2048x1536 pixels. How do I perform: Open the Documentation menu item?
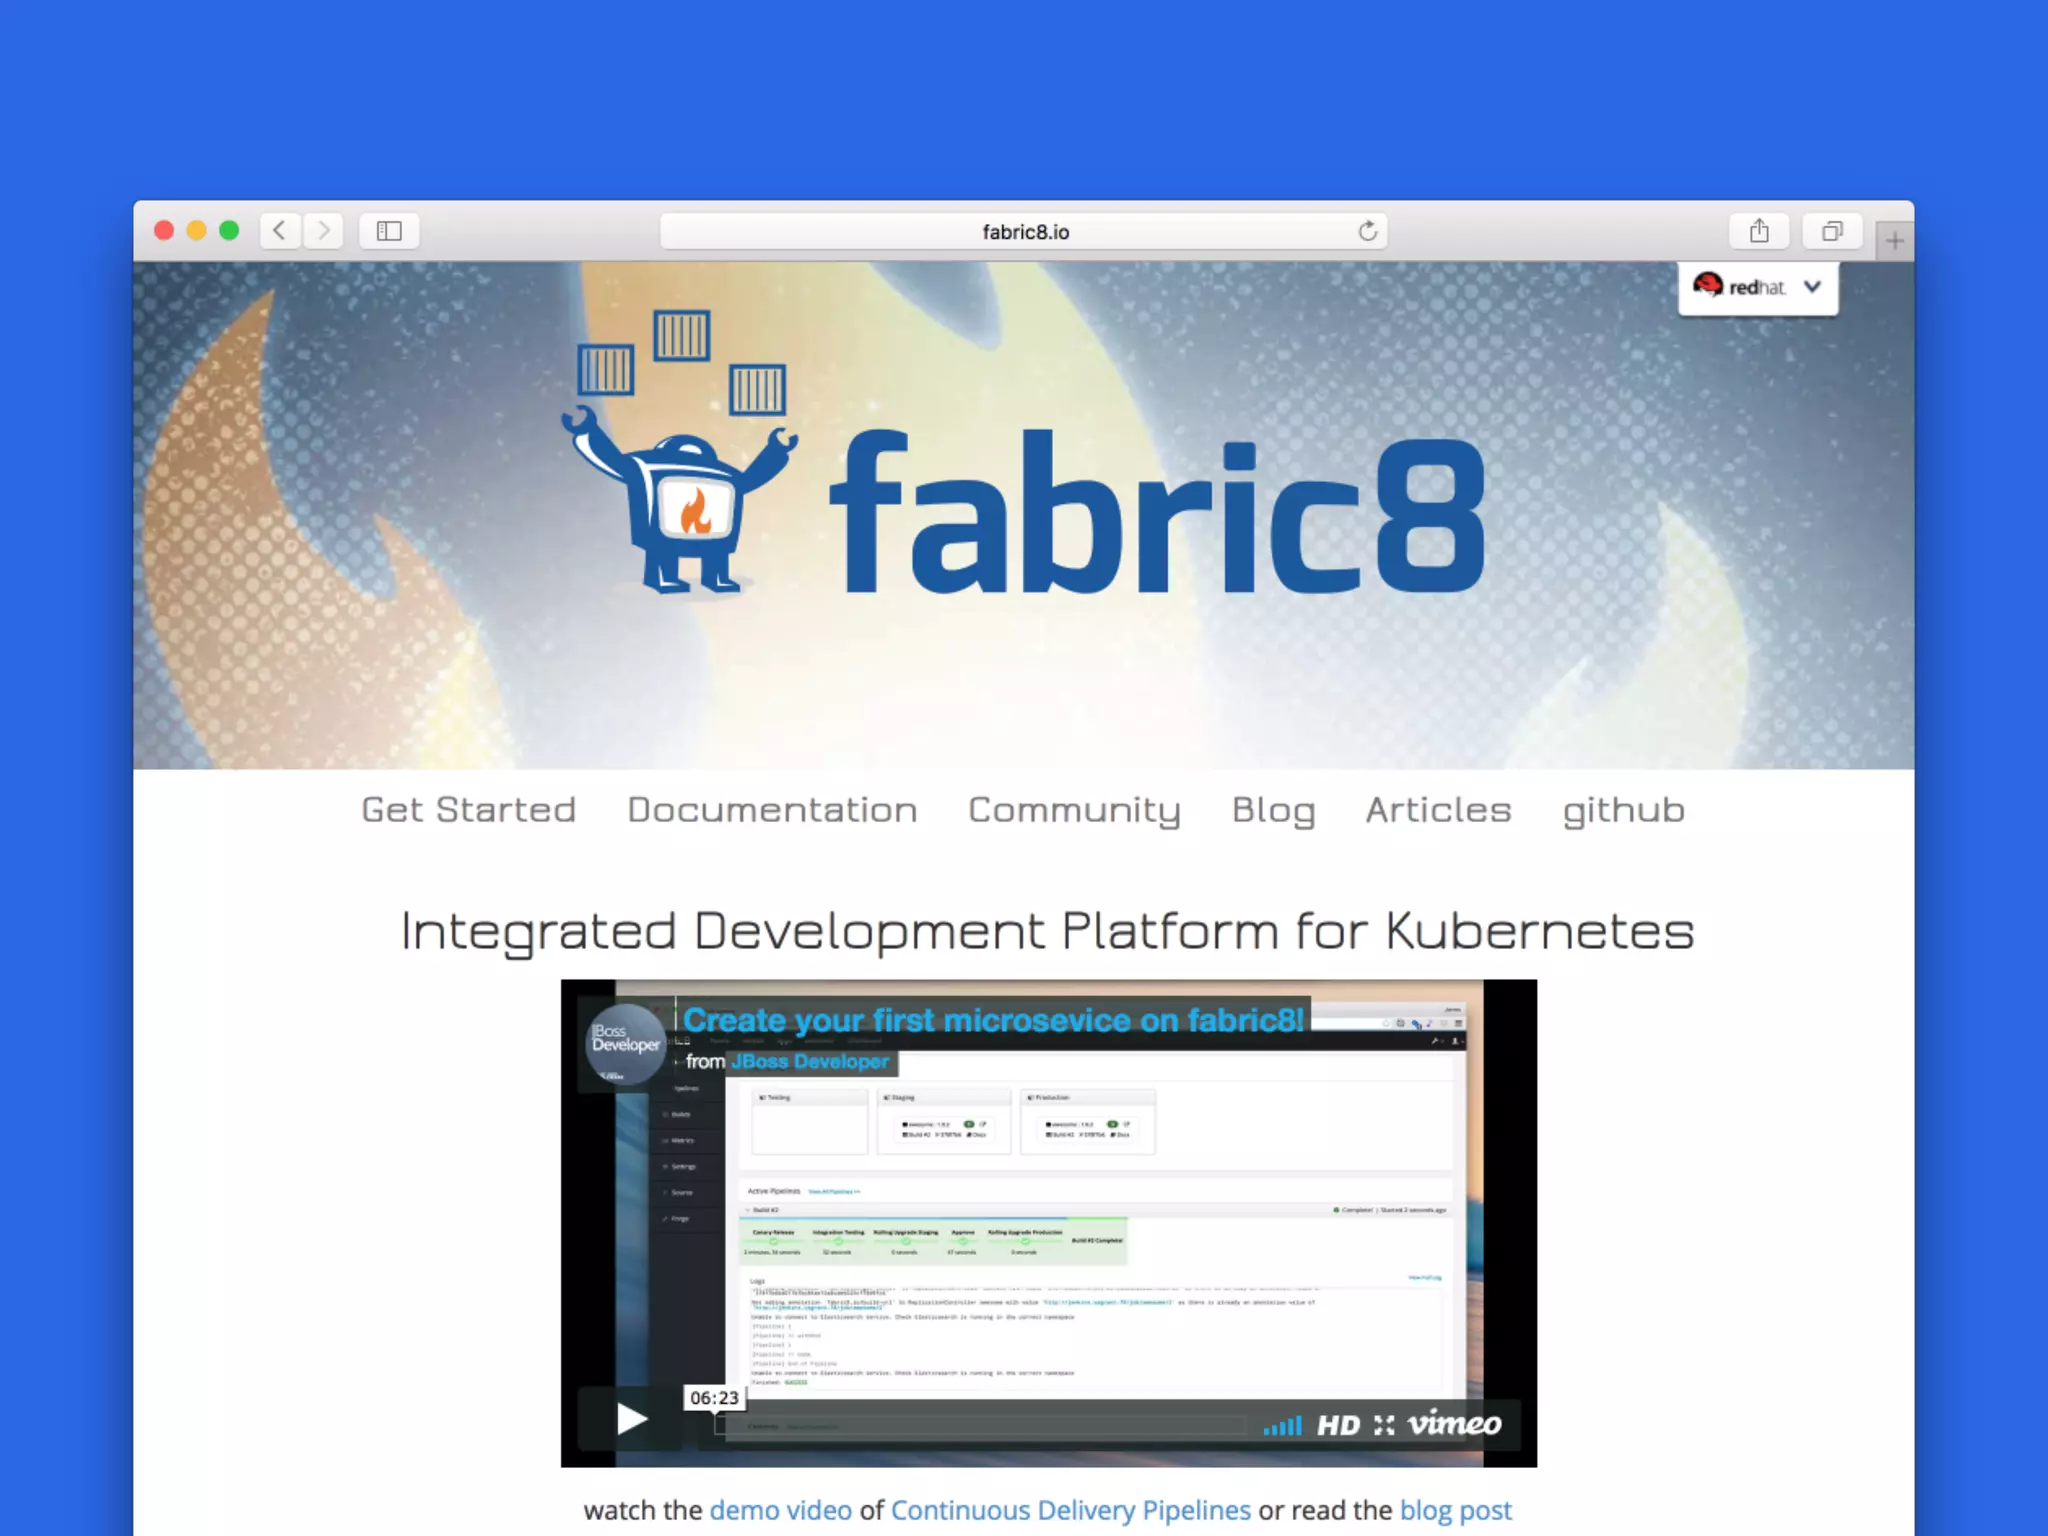772,810
